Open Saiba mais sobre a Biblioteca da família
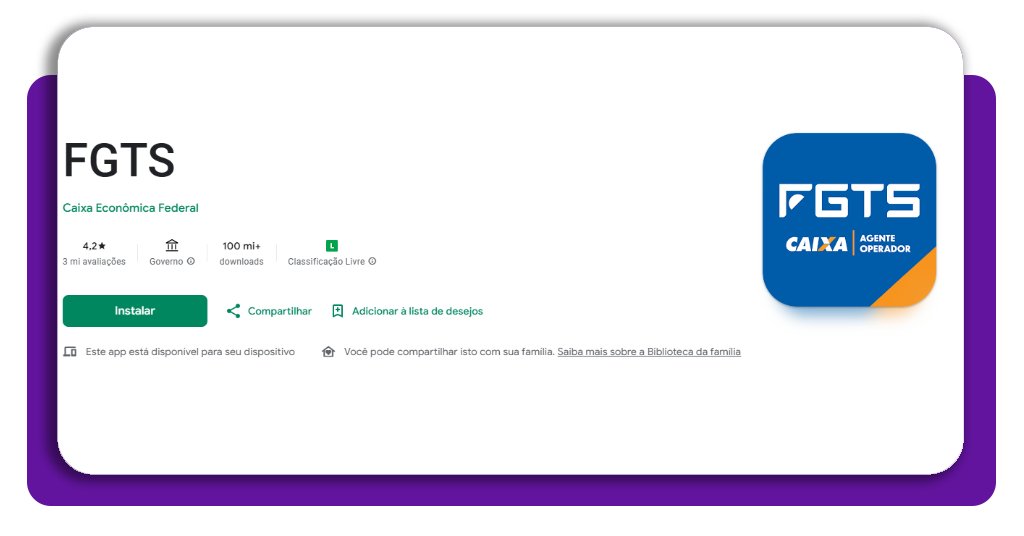Viewport: 1024px width, 536px height. tap(649, 352)
